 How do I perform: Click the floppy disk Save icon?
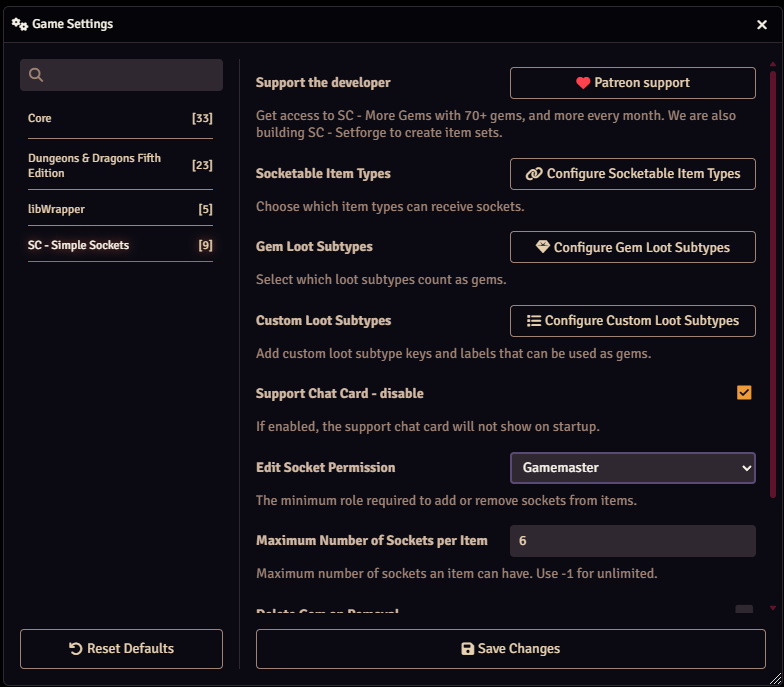click(x=467, y=649)
